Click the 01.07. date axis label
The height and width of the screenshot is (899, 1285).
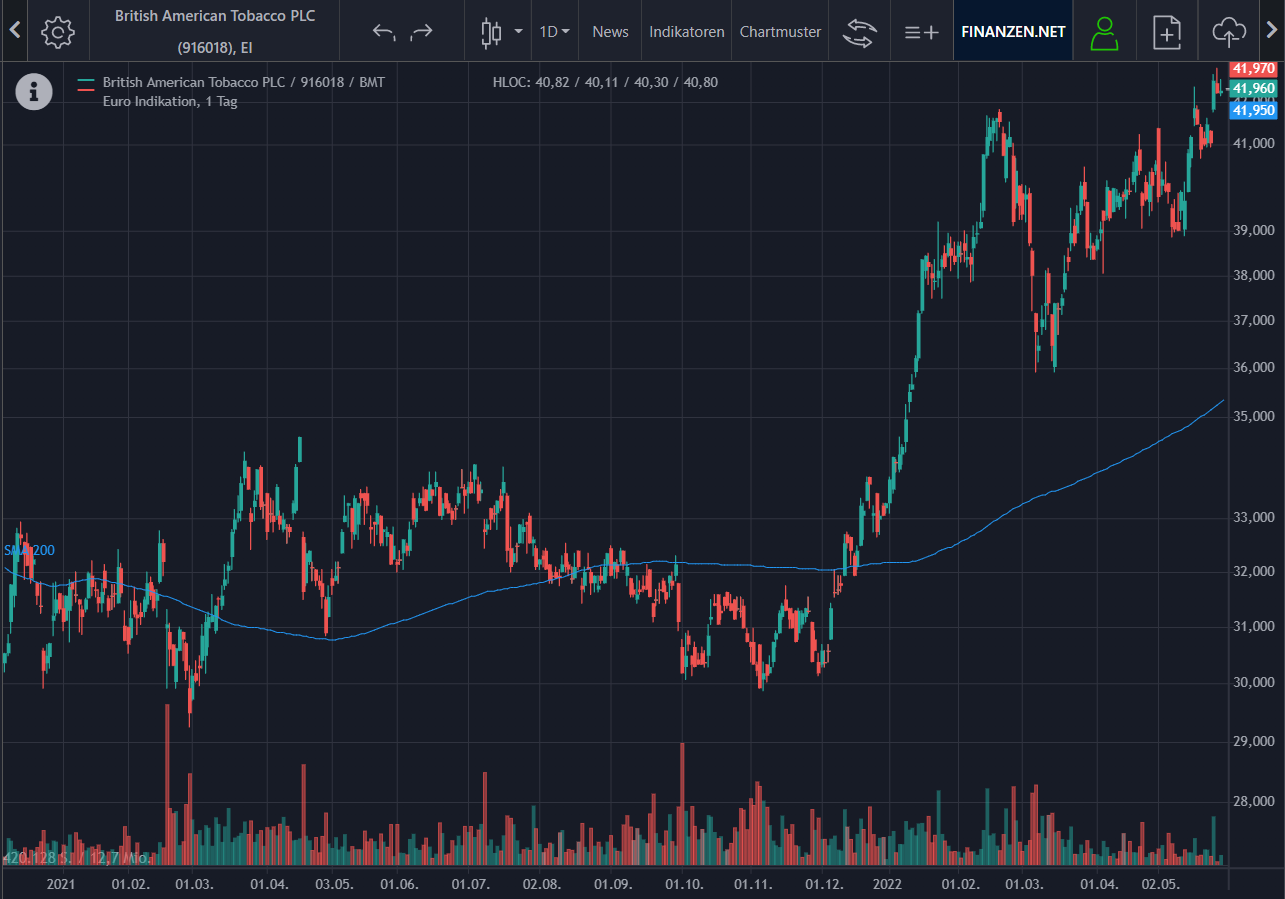469,885
